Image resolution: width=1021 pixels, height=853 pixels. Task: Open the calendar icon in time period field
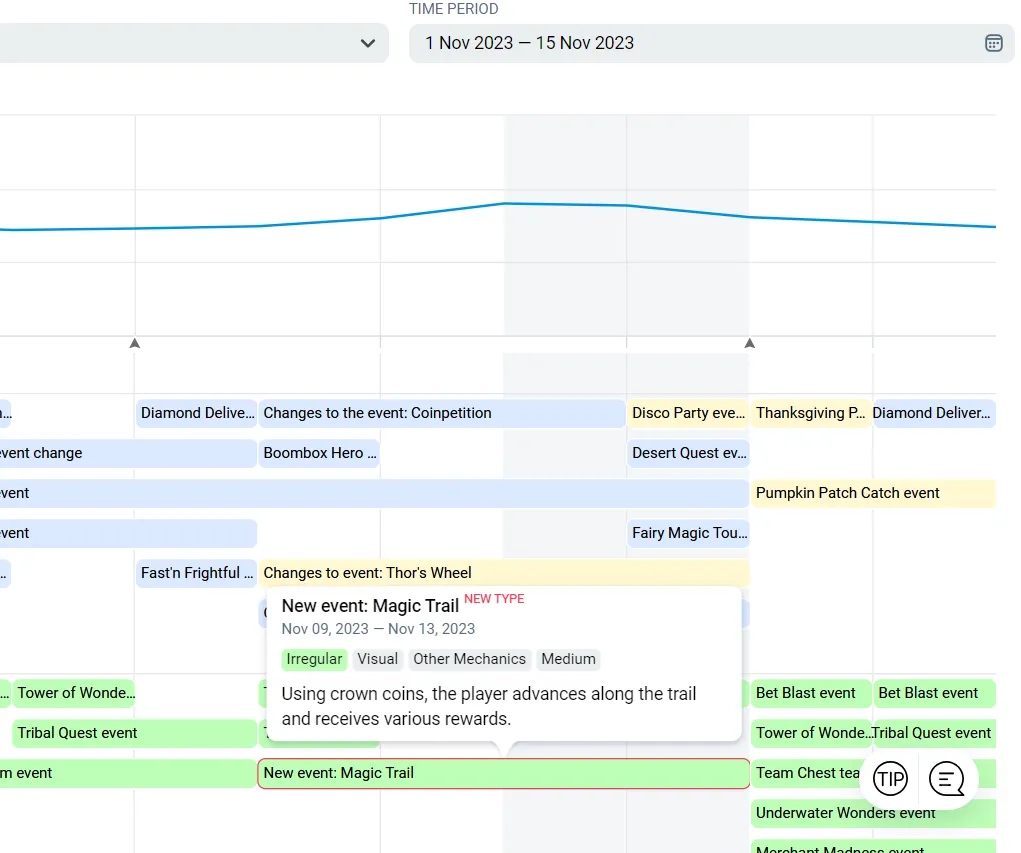(x=993, y=43)
